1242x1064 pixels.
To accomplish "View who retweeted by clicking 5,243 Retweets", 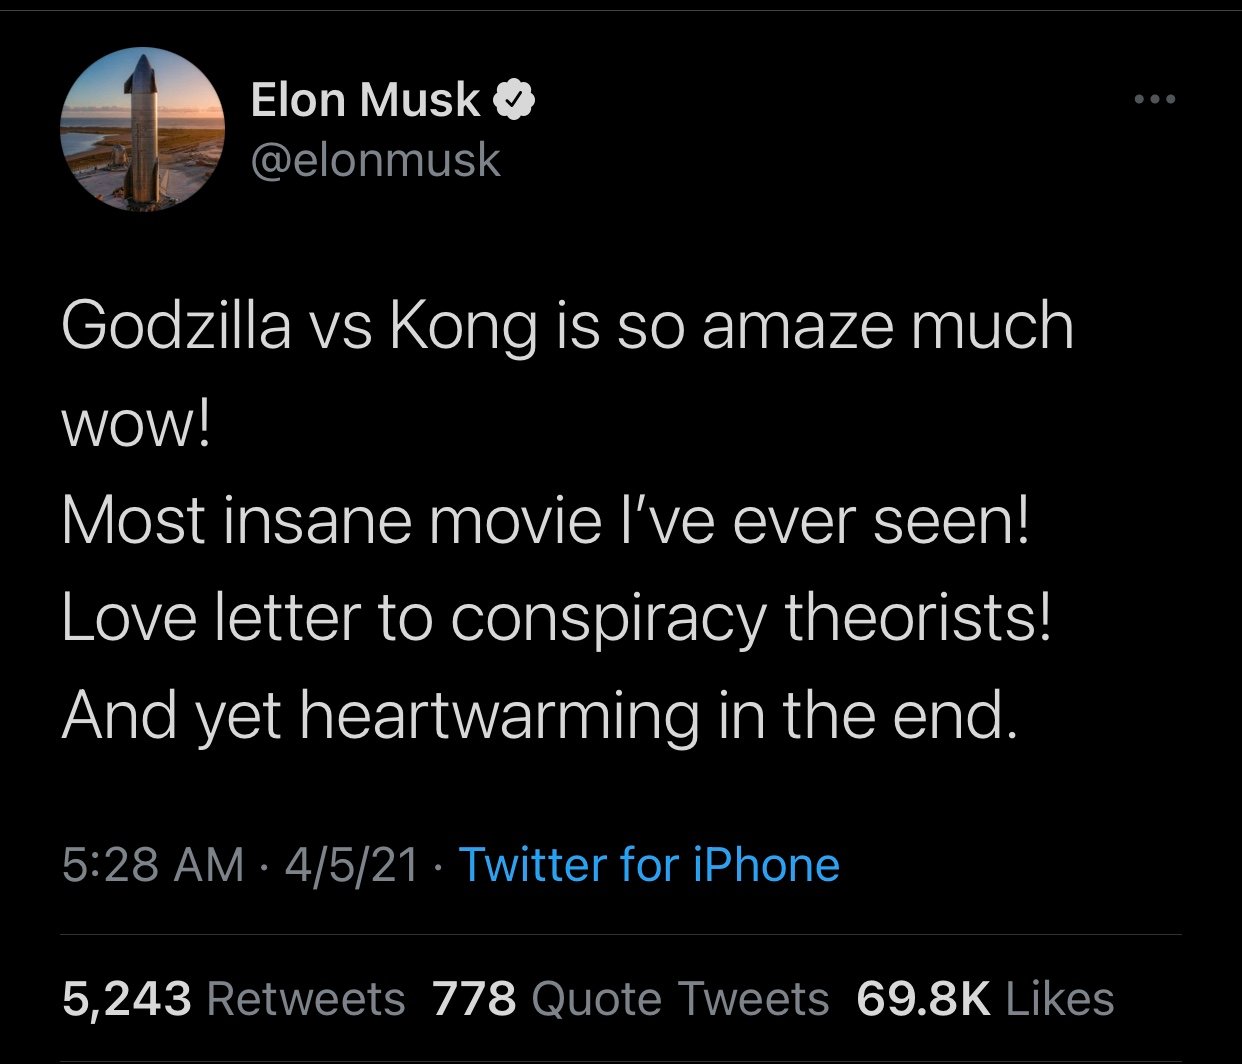I will (x=235, y=996).
